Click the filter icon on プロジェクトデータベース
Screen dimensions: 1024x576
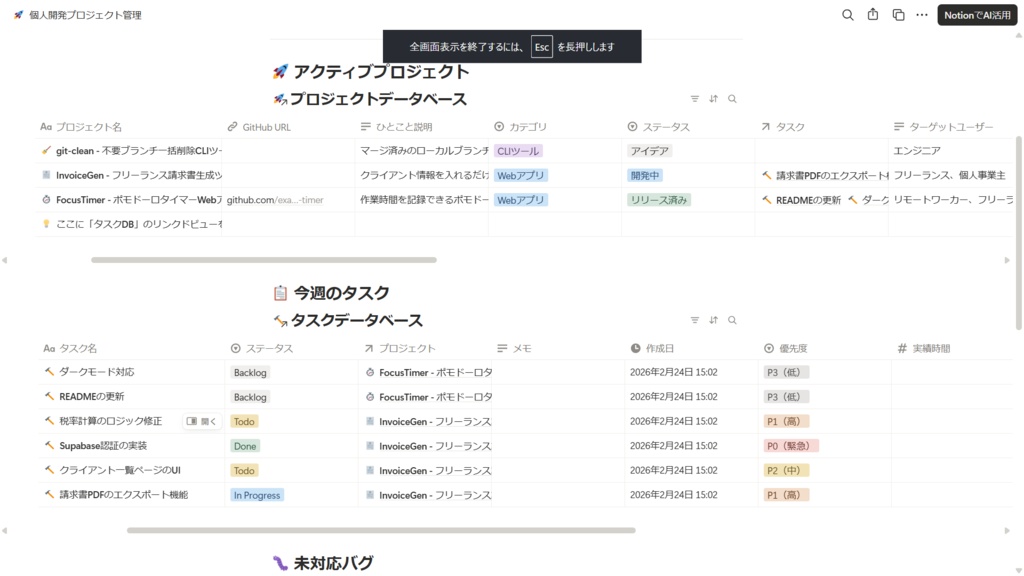pyautogui.click(x=696, y=99)
